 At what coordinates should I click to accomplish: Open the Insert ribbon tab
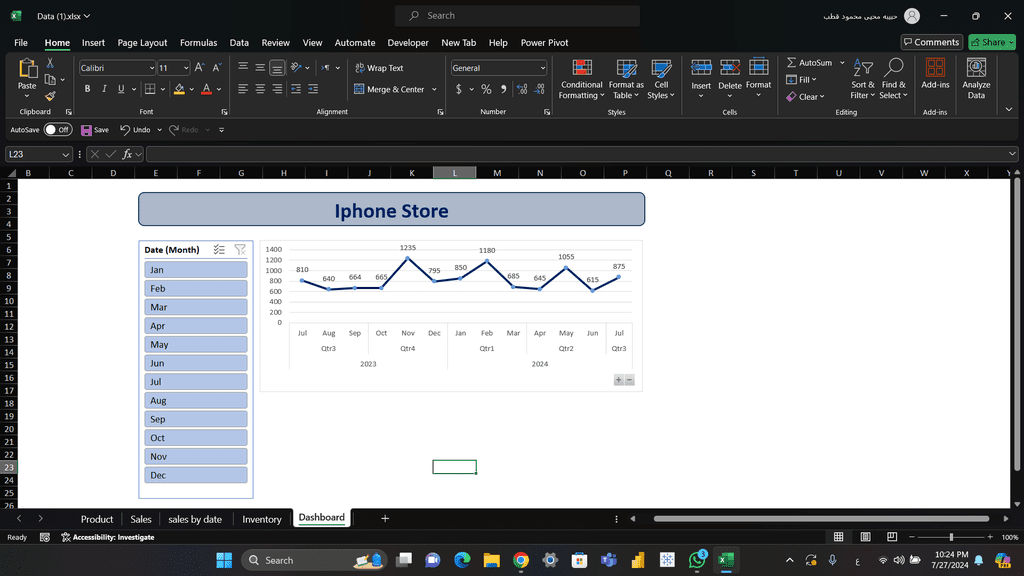(93, 42)
